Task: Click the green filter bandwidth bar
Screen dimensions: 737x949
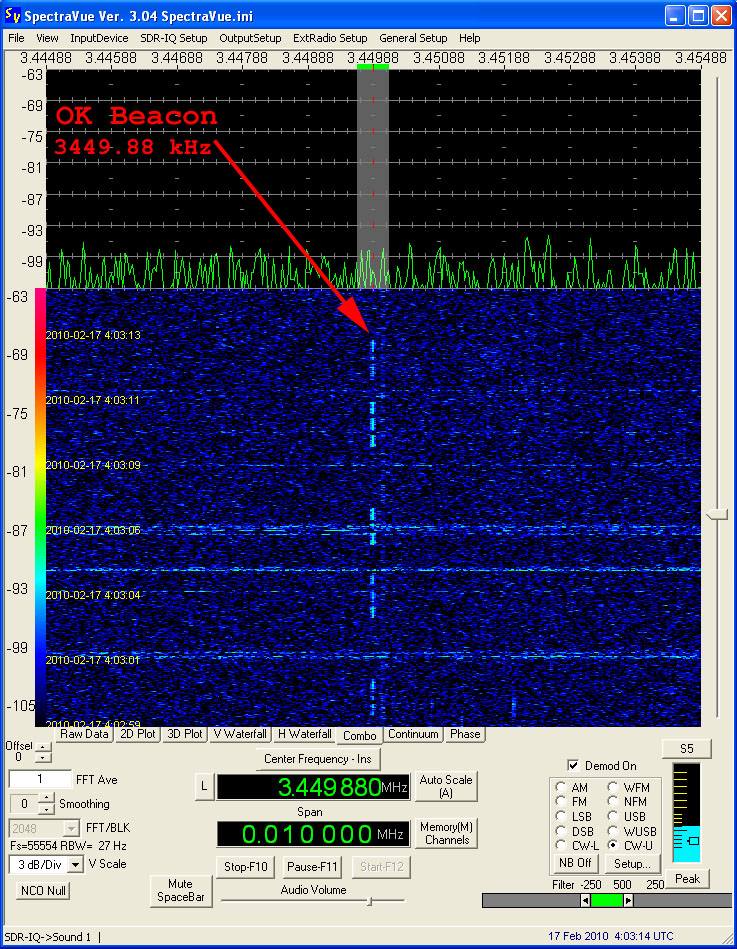Action: tap(607, 901)
